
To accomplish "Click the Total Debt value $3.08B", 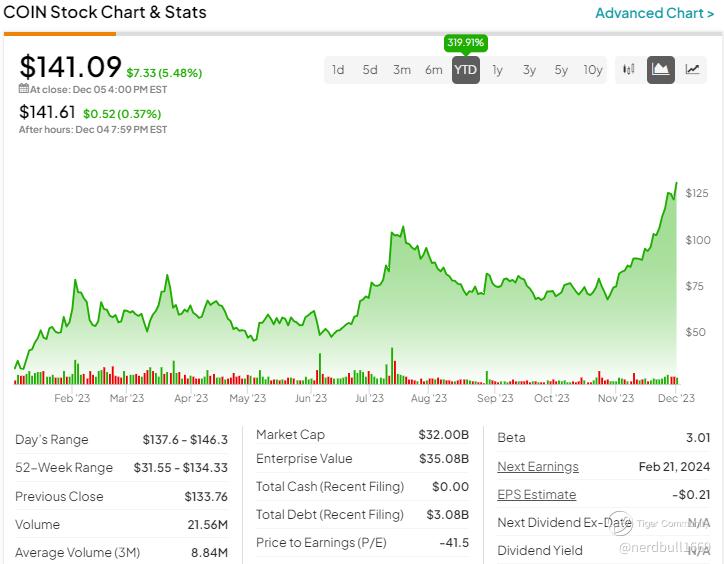I will [448, 515].
